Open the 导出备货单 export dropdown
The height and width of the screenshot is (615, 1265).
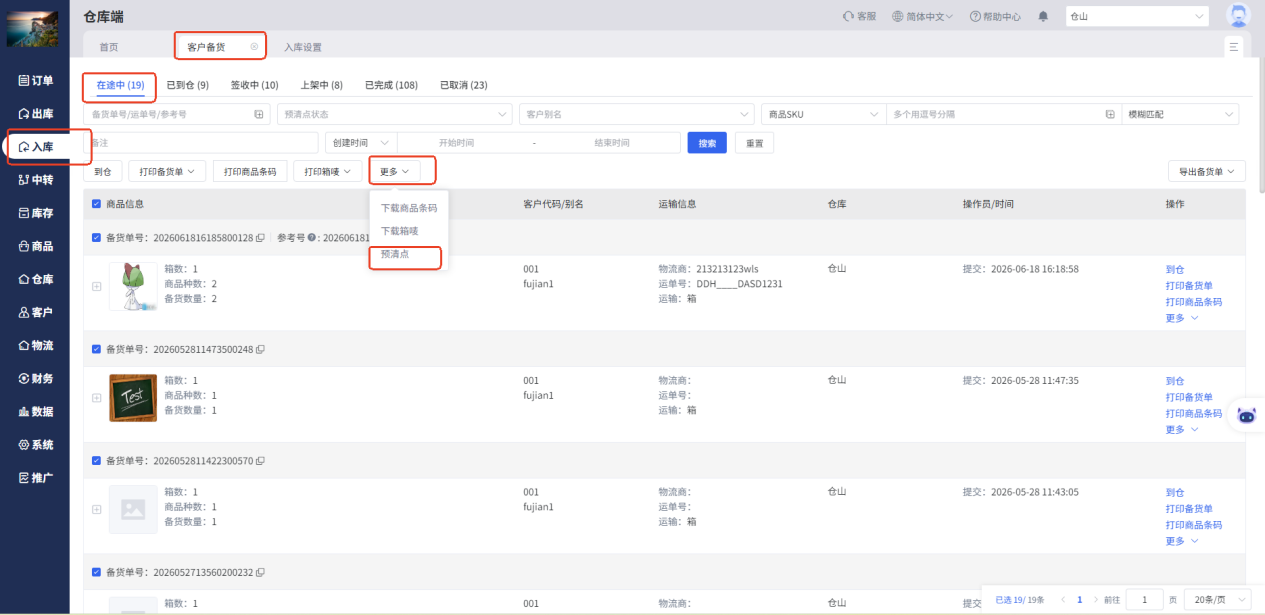pyautogui.click(x=1207, y=171)
